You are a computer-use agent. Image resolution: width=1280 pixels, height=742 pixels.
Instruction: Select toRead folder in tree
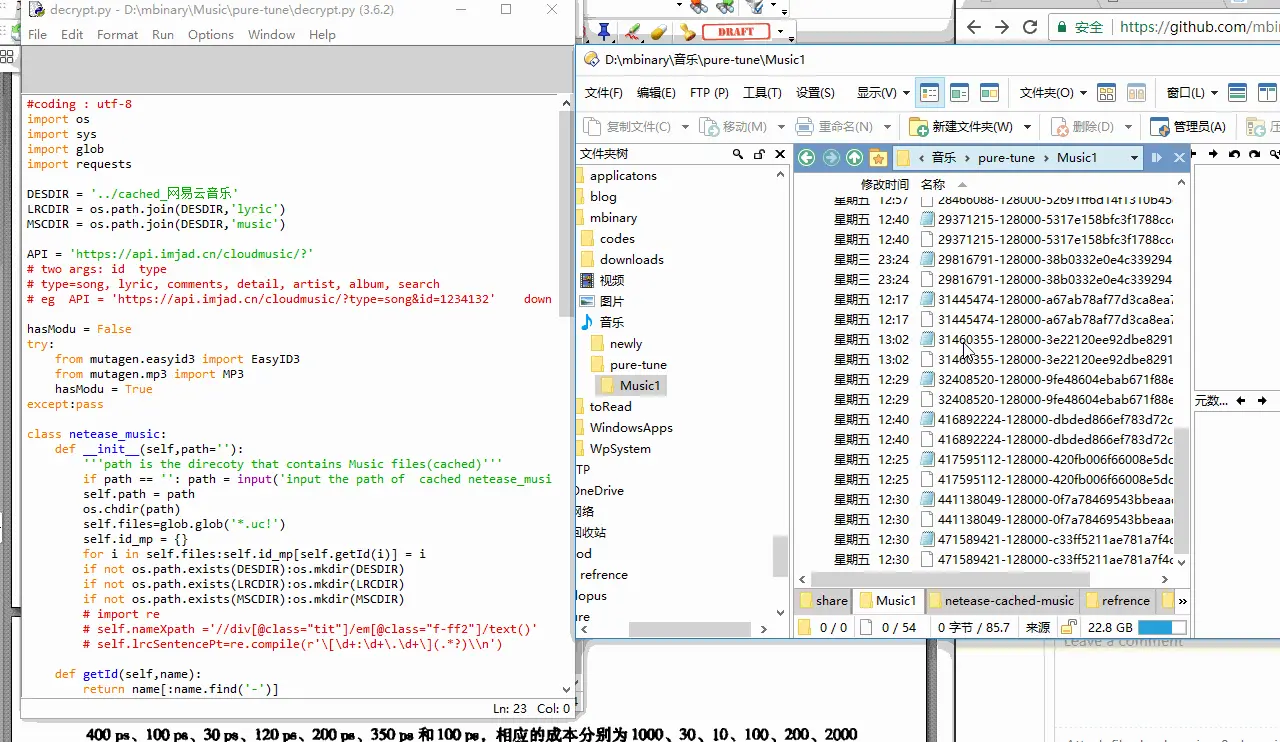coord(610,406)
